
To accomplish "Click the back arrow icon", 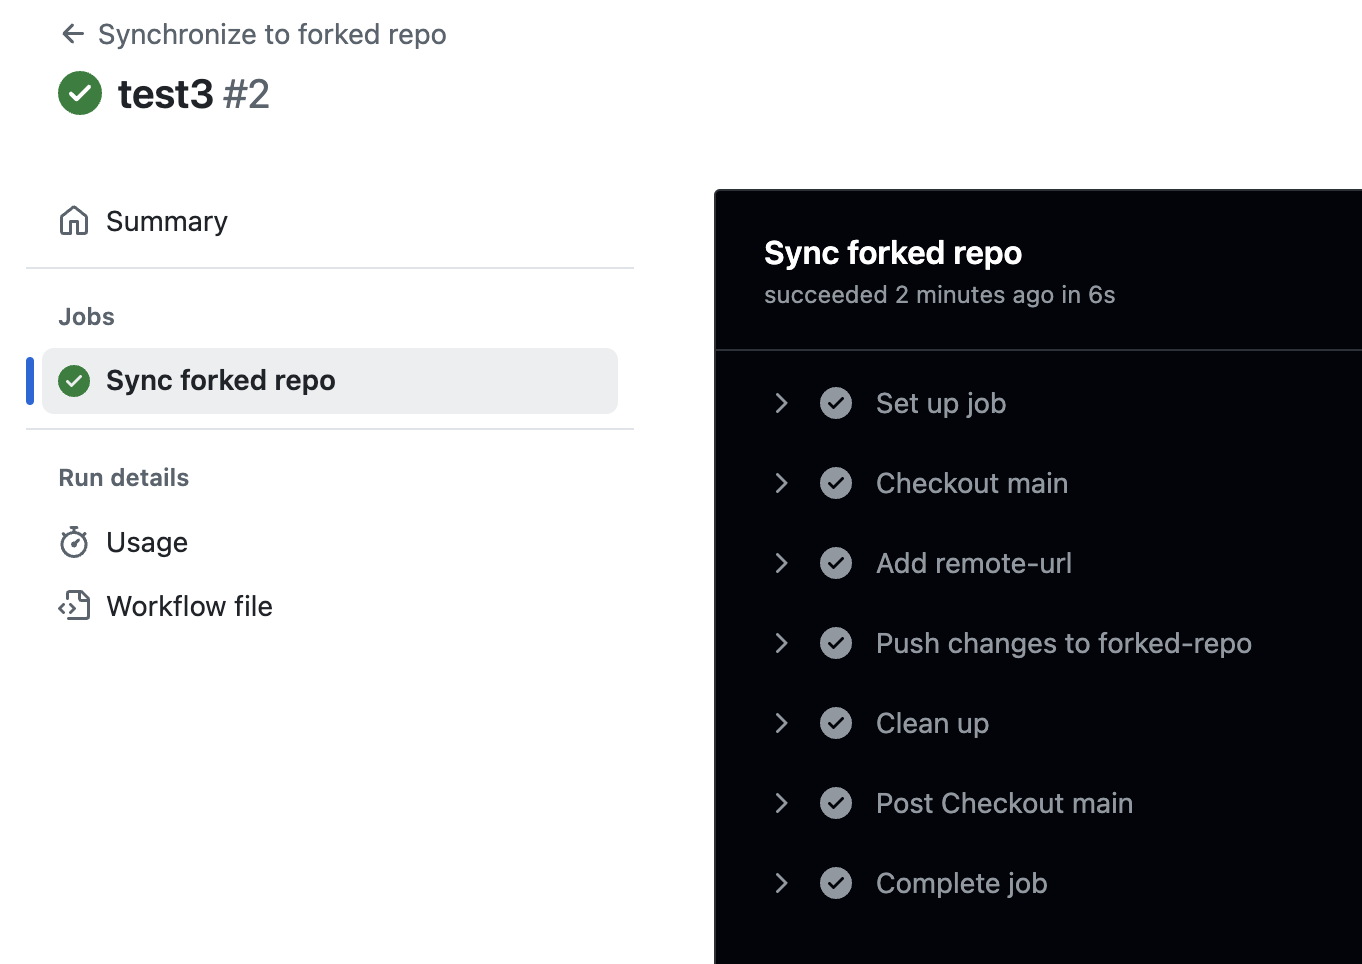I will pyautogui.click(x=72, y=34).
